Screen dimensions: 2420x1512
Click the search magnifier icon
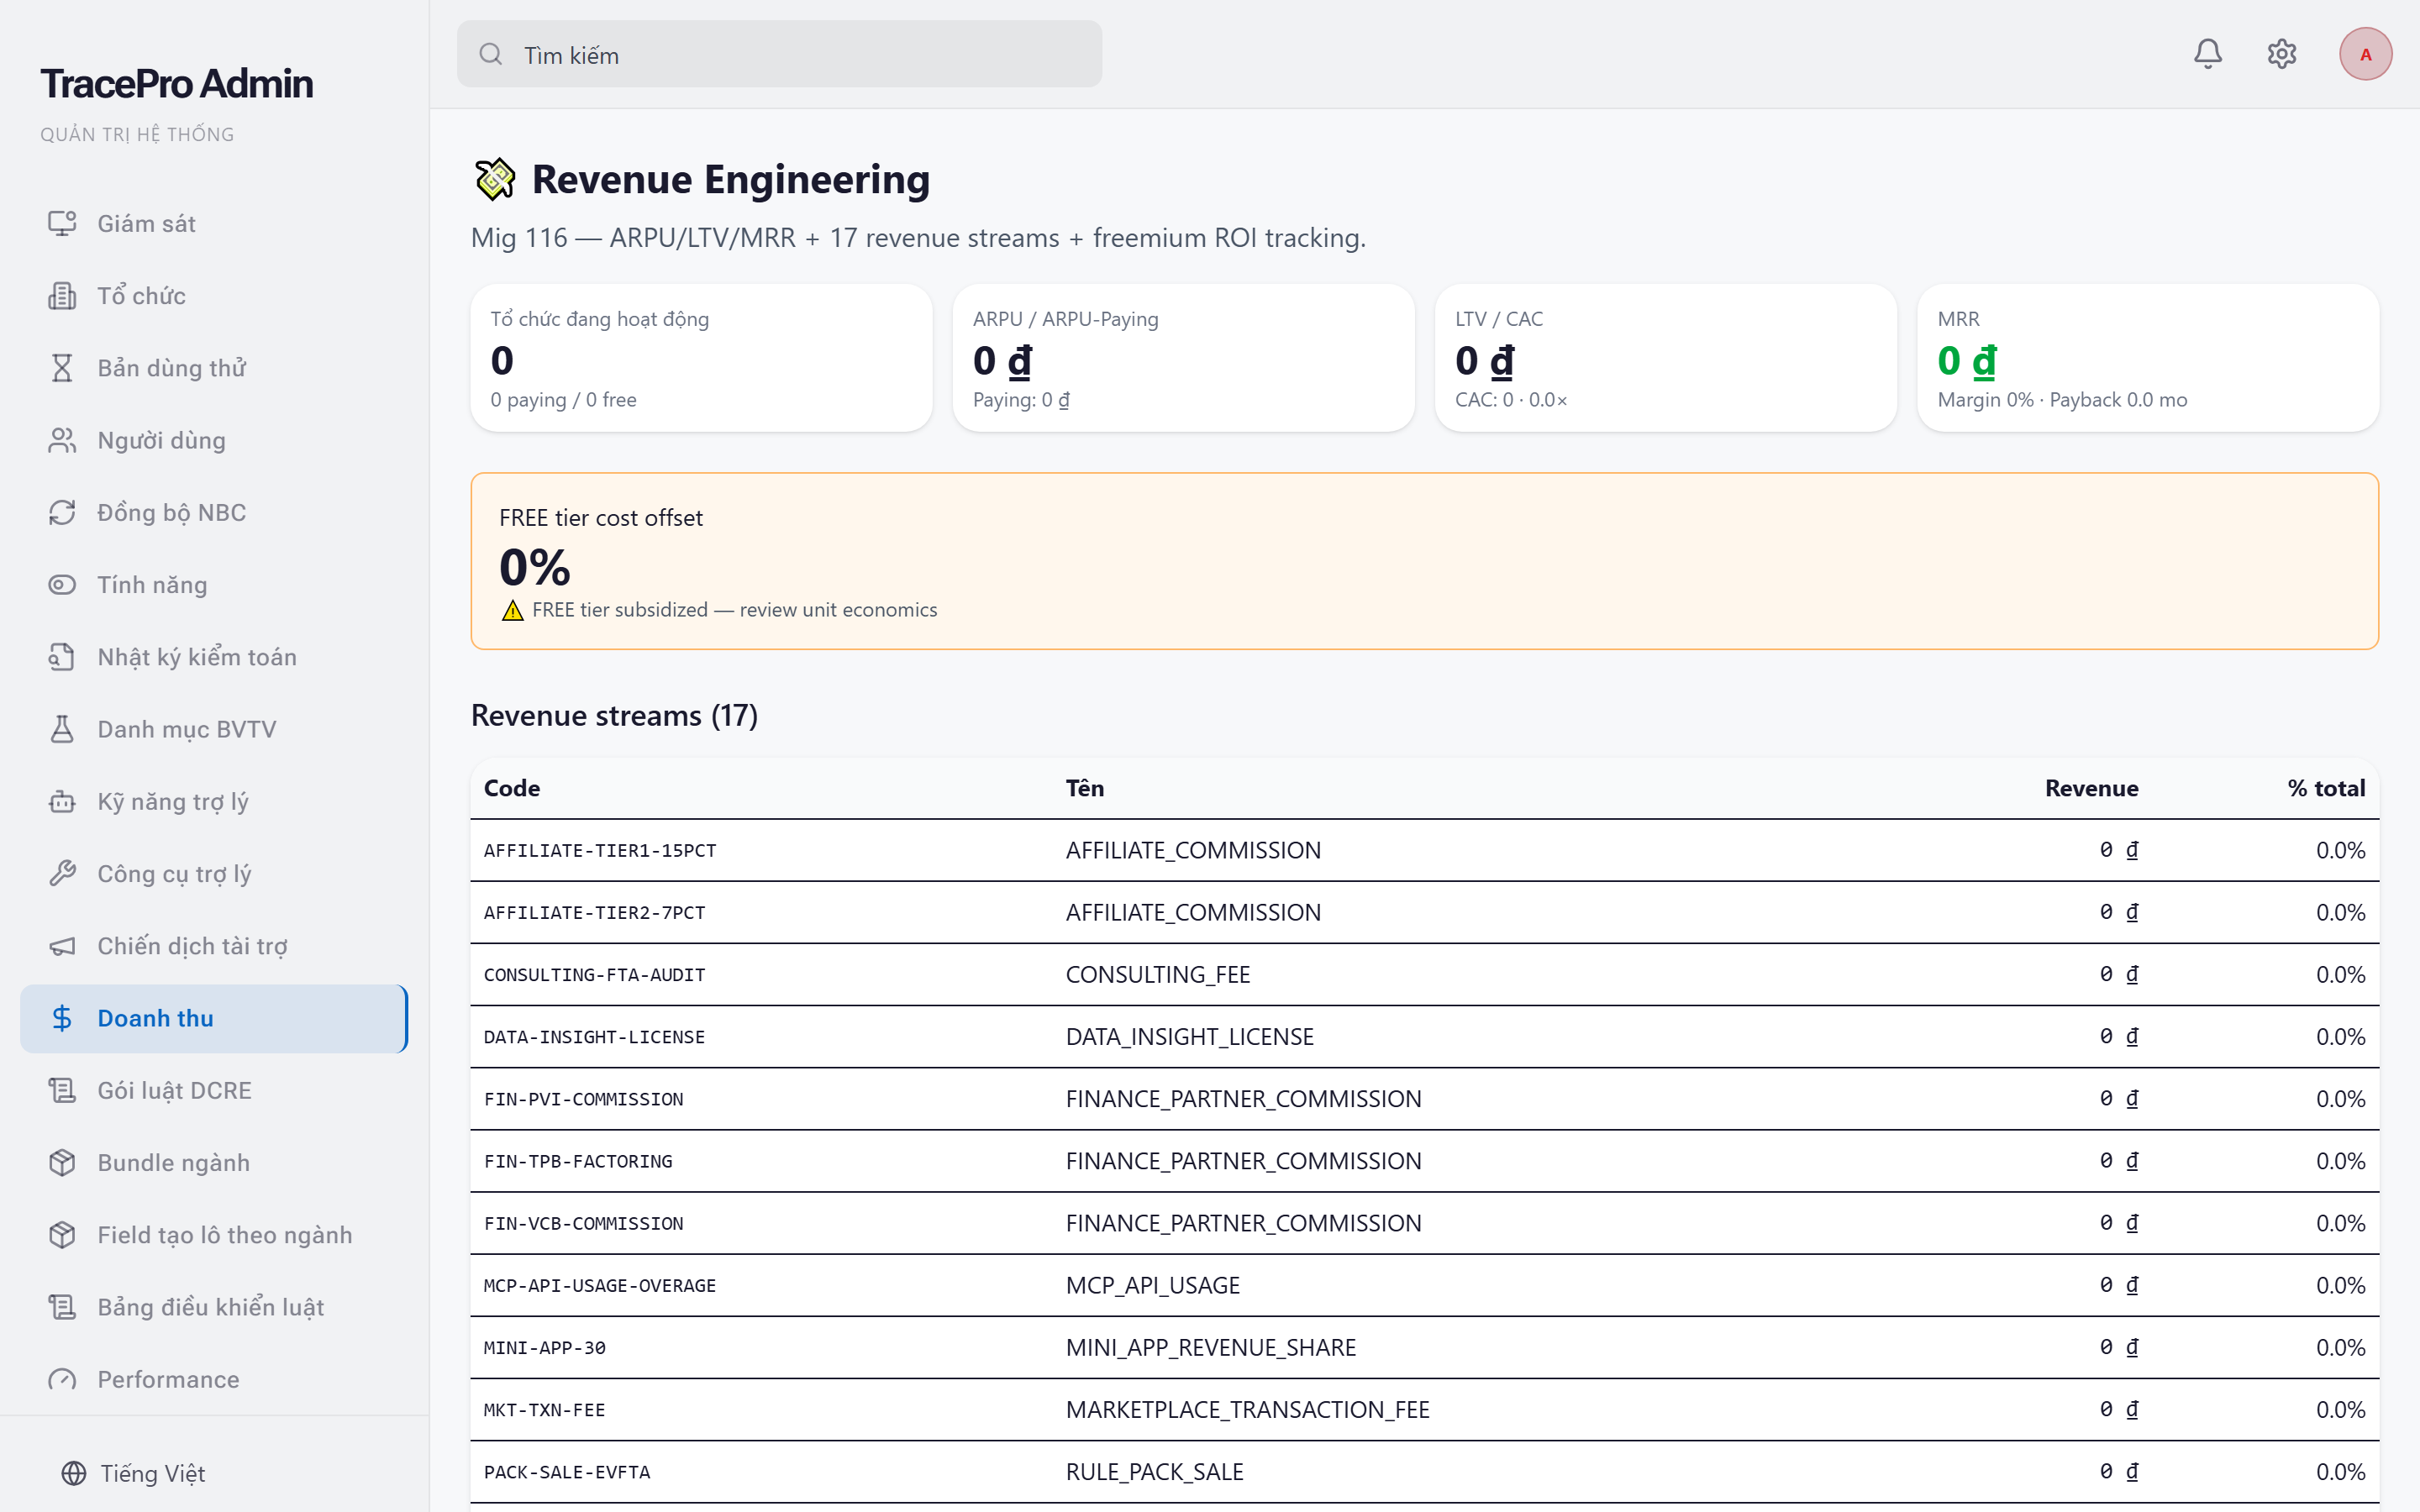pos(490,54)
